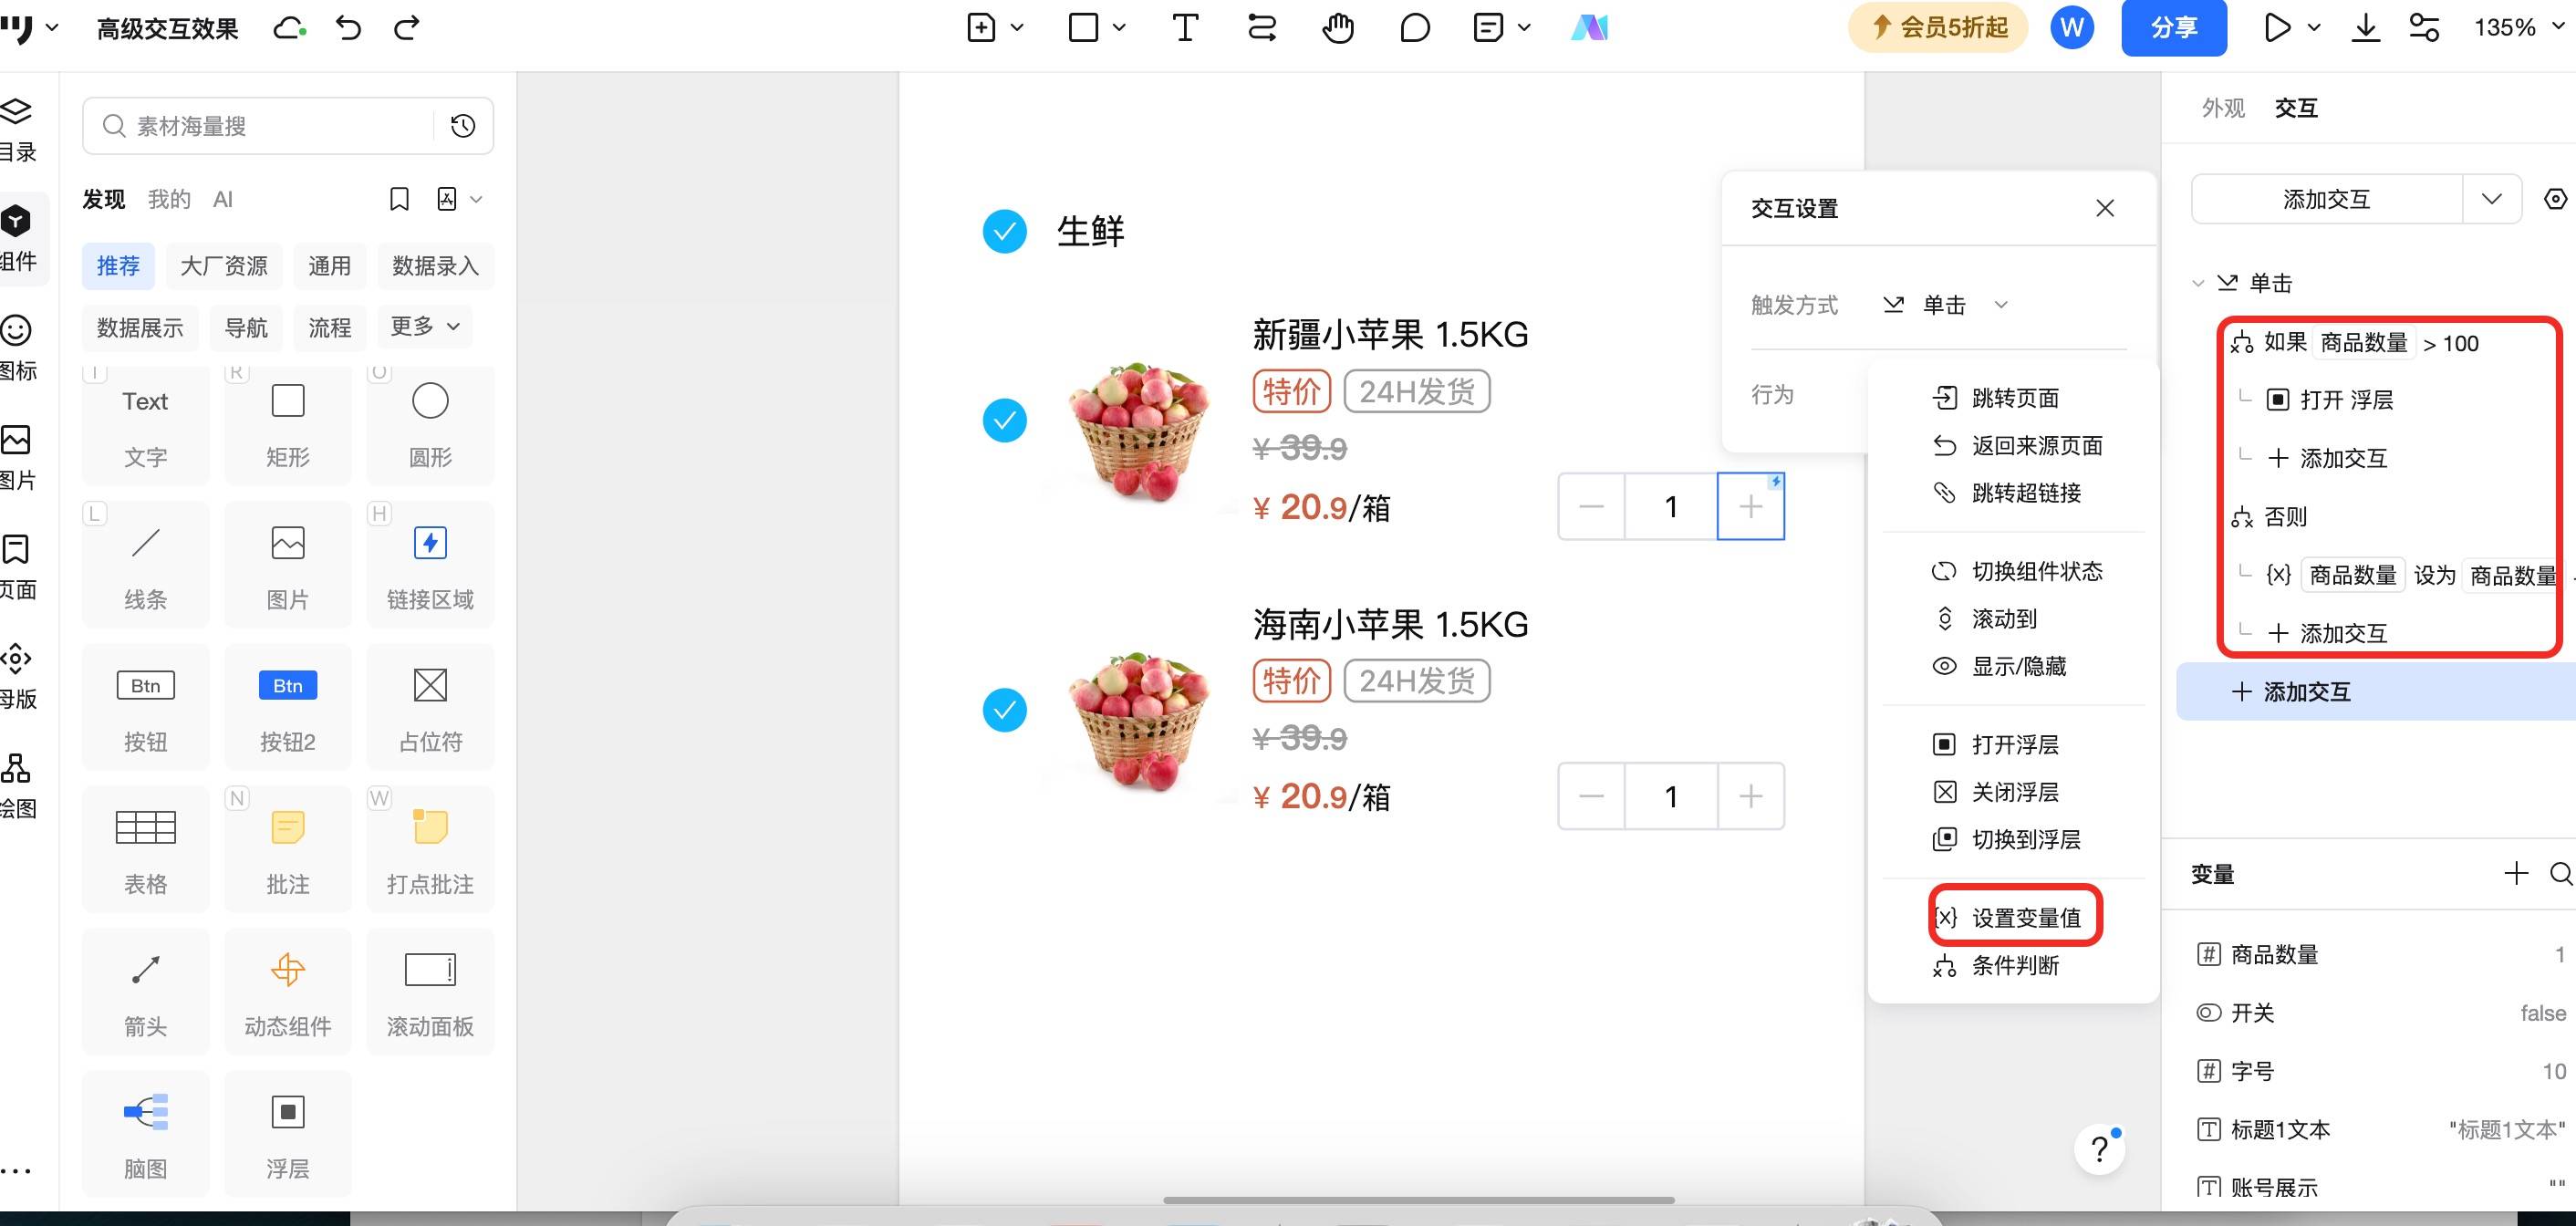This screenshot has height=1226, width=2576.
Task: Choose 设置变量值 from behavior menu
Action: pos(2015,918)
